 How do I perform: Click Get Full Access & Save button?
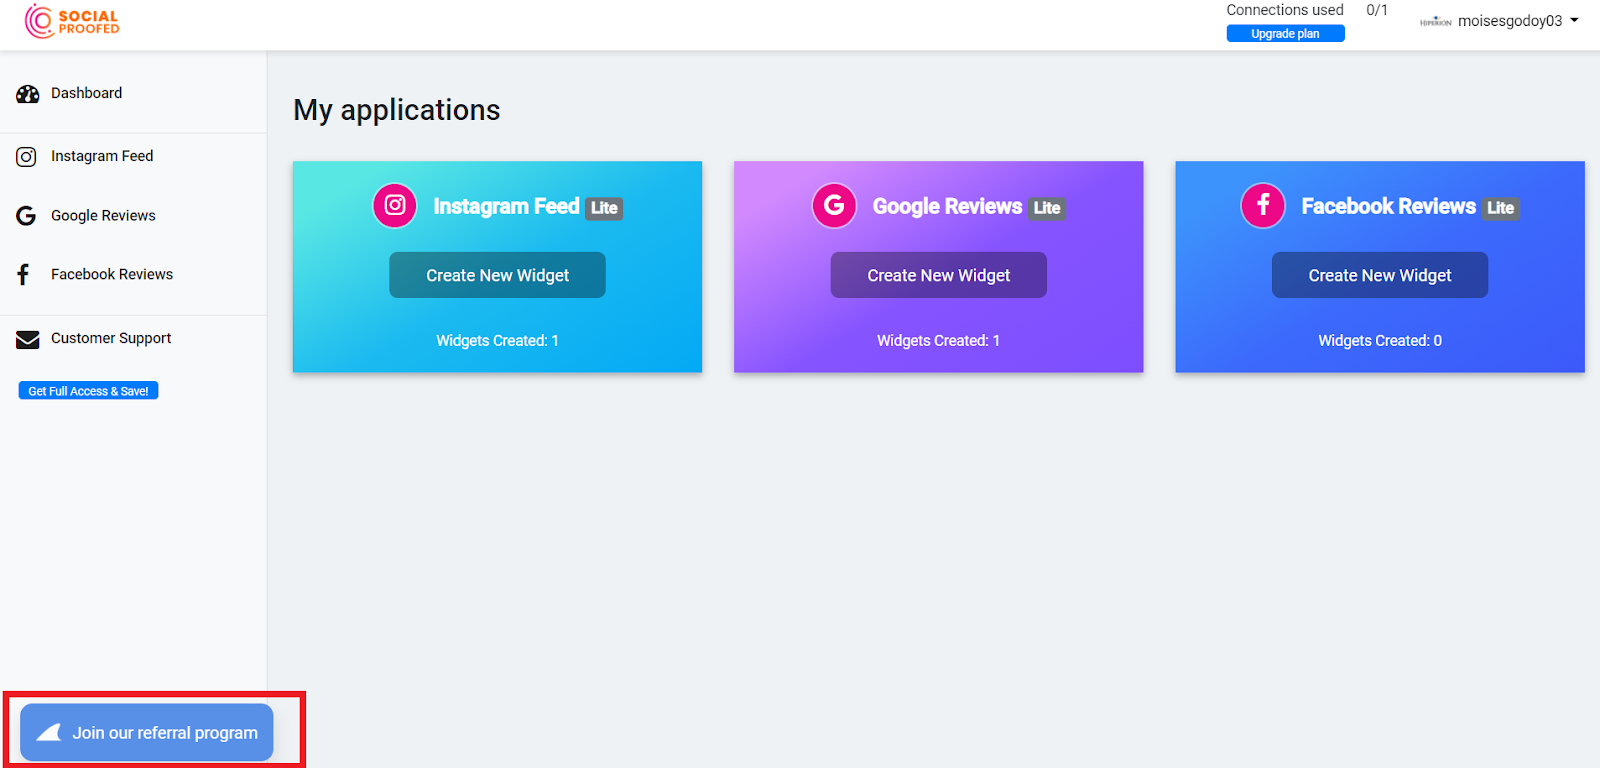point(88,391)
